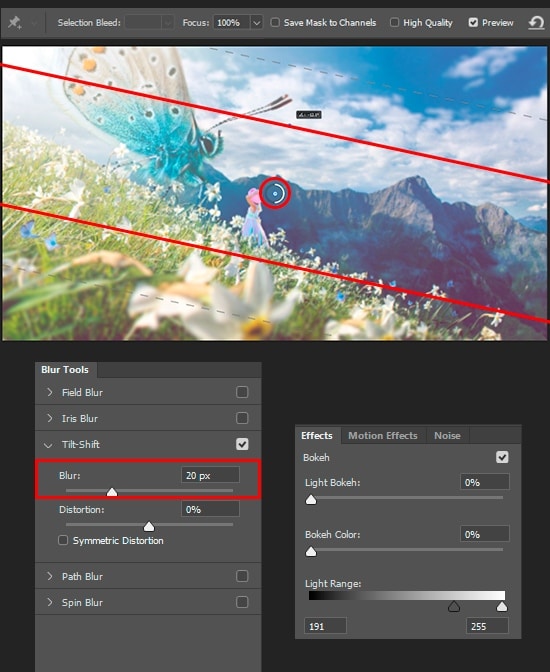Click the Bokeh Color slider handle
The image size is (550, 672).
(x=311, y=552)
